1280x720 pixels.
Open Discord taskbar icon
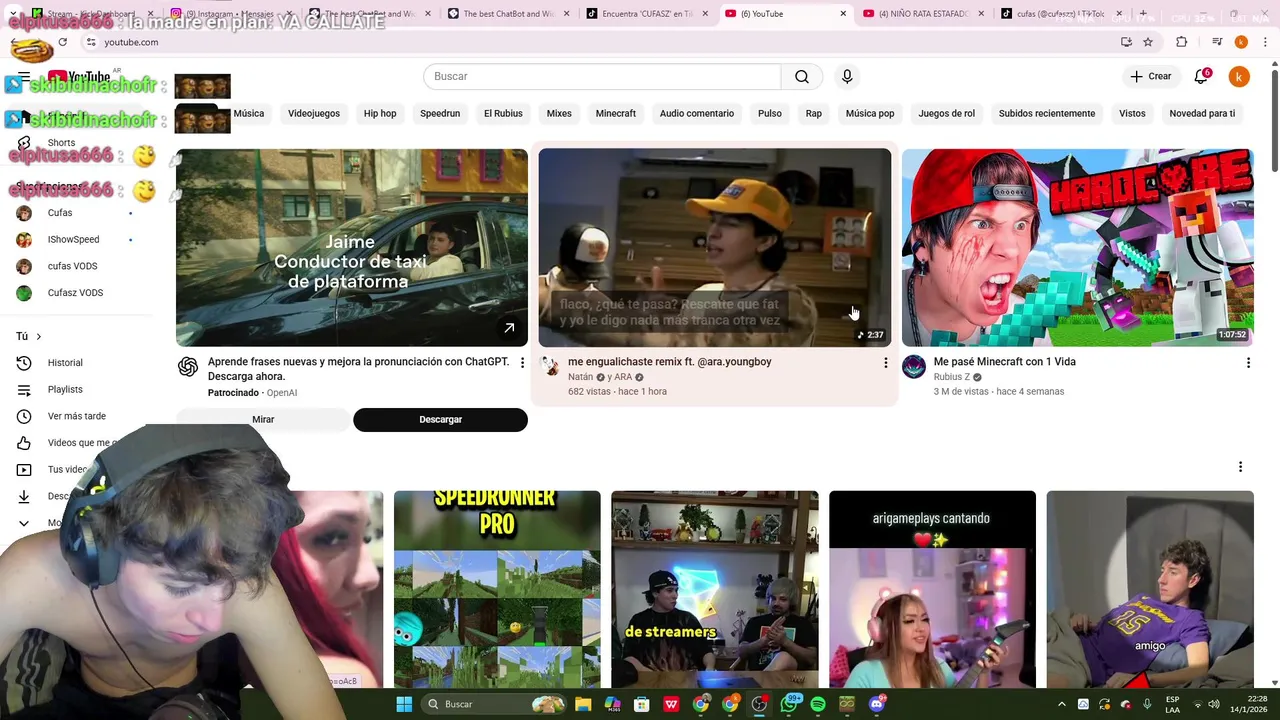877,705
